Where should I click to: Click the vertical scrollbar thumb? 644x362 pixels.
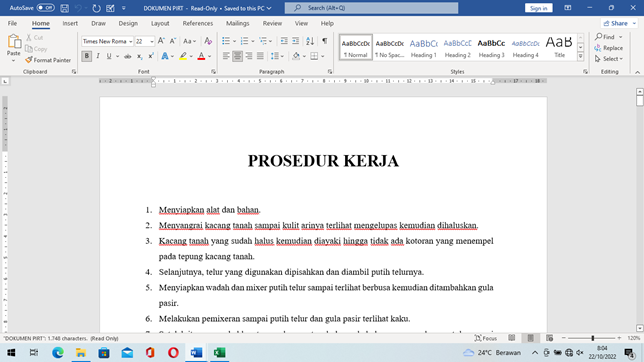(x=639, y=101)
